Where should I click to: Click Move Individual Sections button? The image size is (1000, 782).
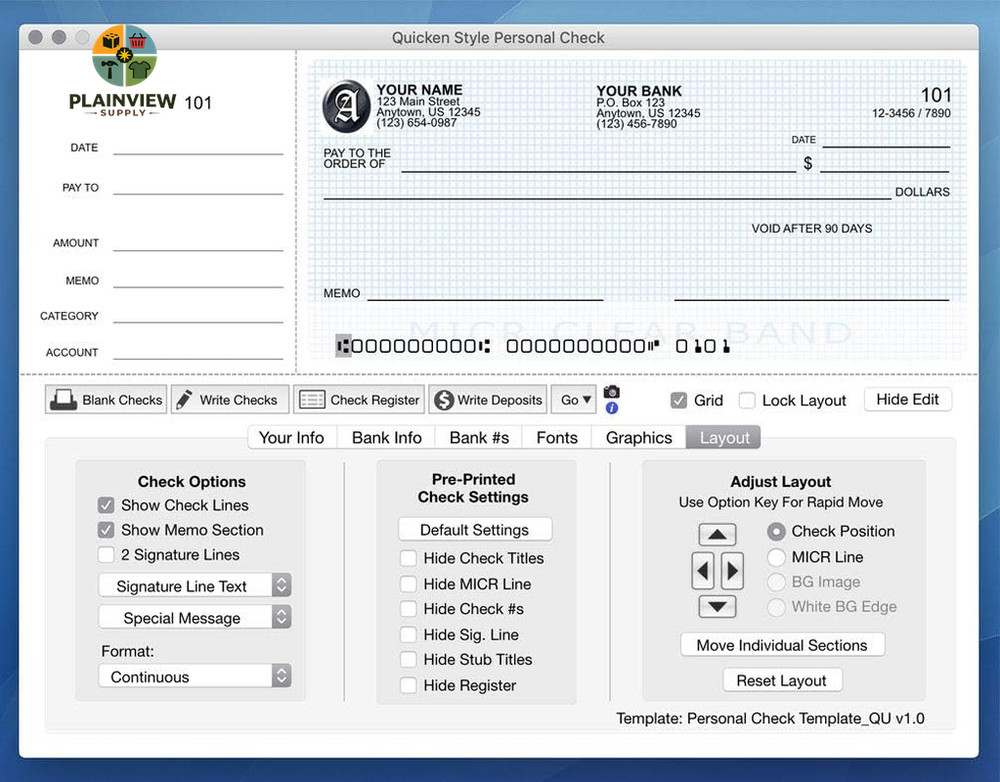(x=782, y=645)
